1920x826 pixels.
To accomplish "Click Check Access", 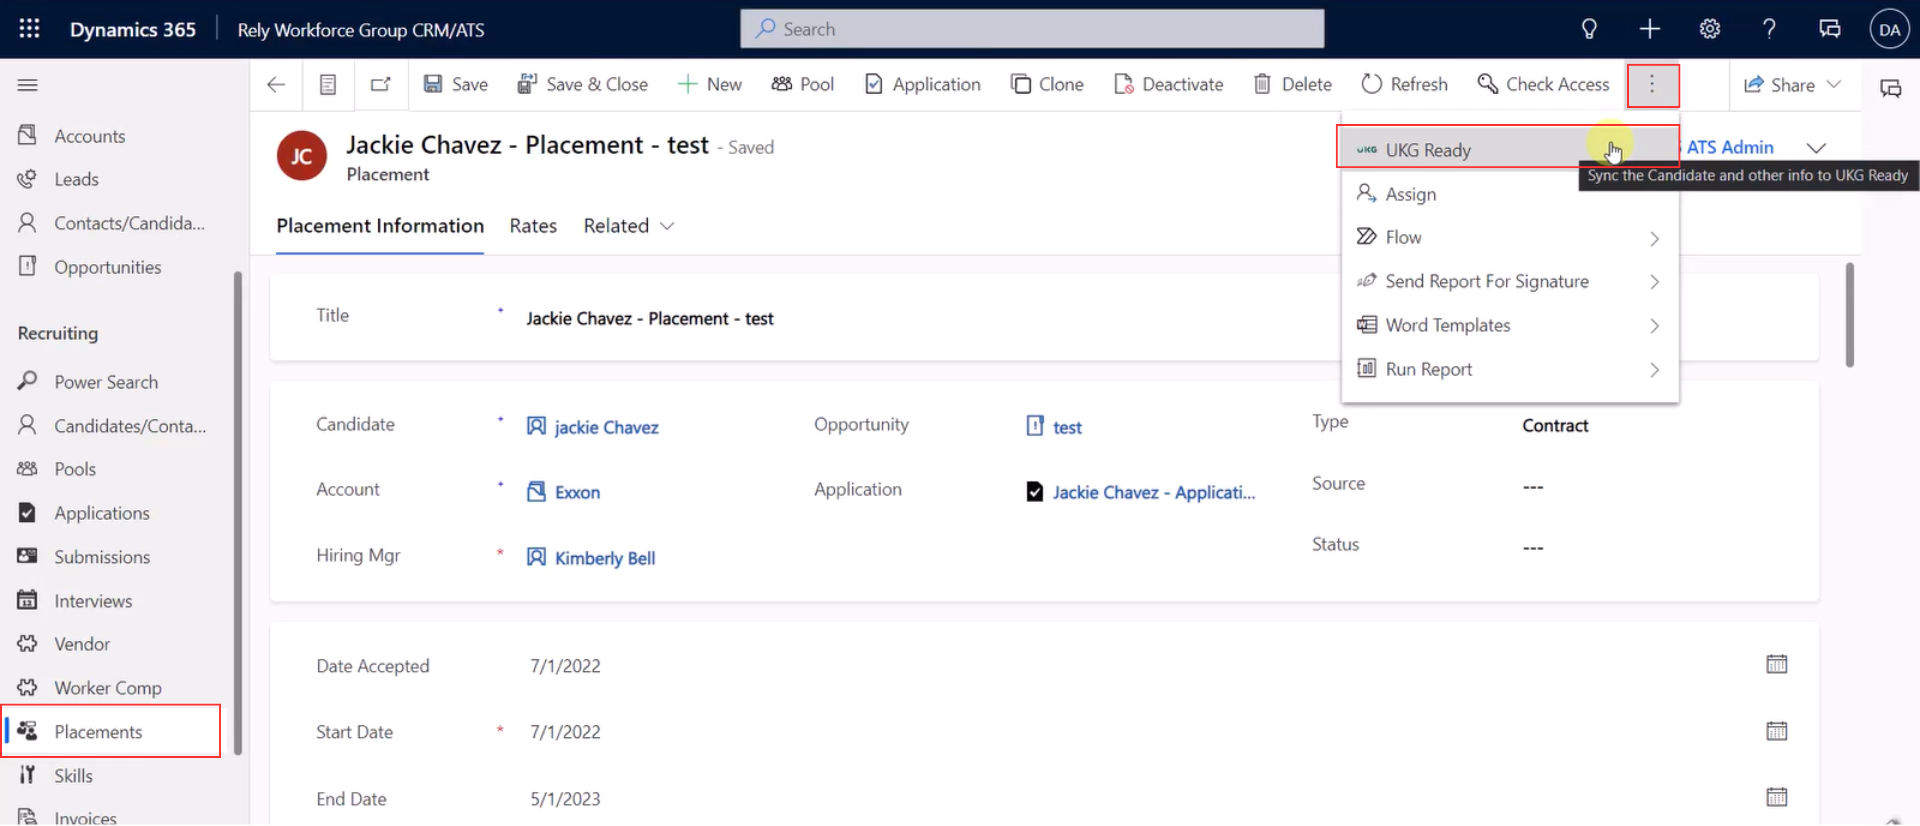I will click(x=1544, y=85).
